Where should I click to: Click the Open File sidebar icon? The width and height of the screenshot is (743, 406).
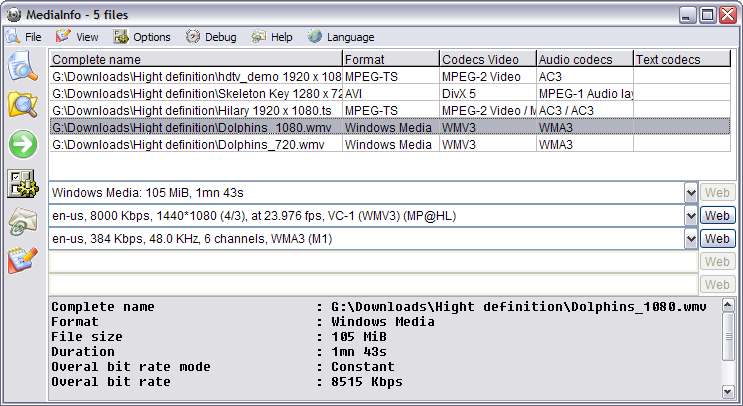click(22, 68)
